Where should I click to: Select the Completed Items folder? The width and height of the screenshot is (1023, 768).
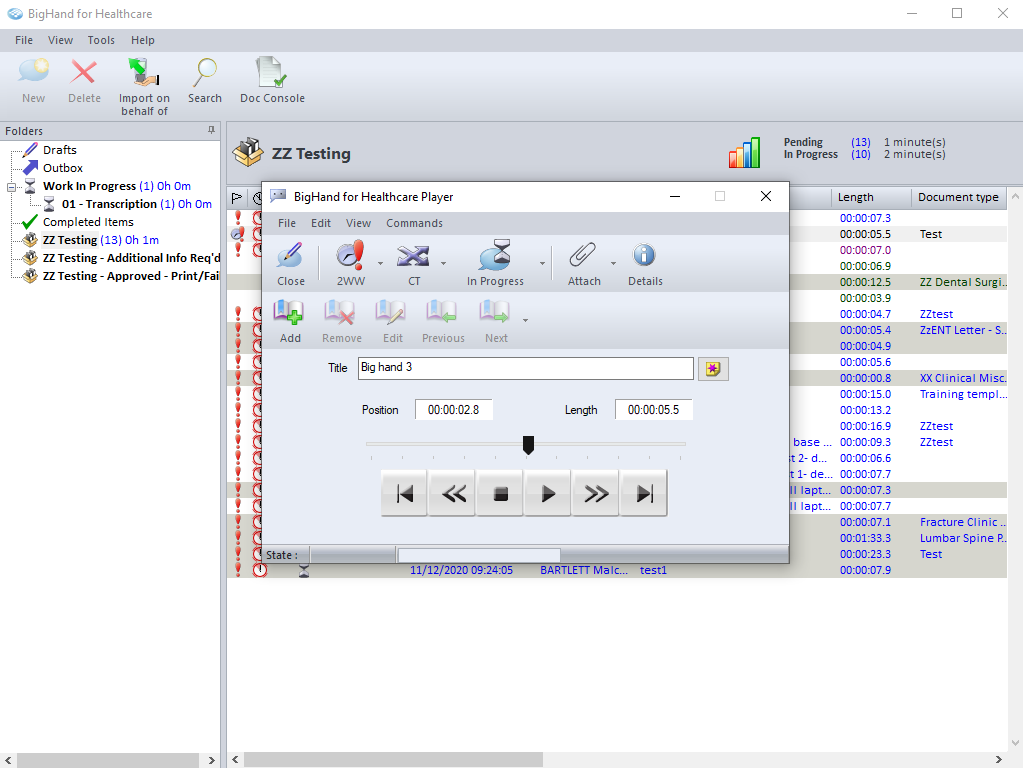click(88, 222)
